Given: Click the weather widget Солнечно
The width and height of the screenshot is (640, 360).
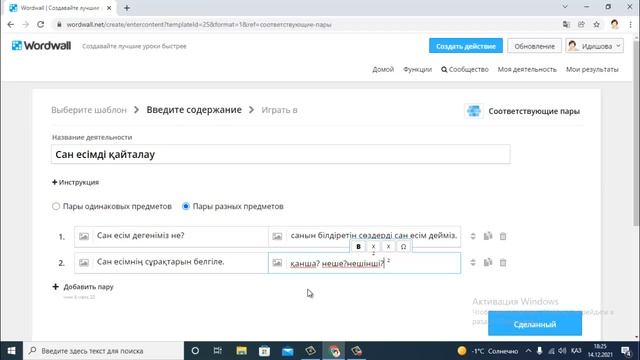Looking at the screenshot, I should coord(488,351).
